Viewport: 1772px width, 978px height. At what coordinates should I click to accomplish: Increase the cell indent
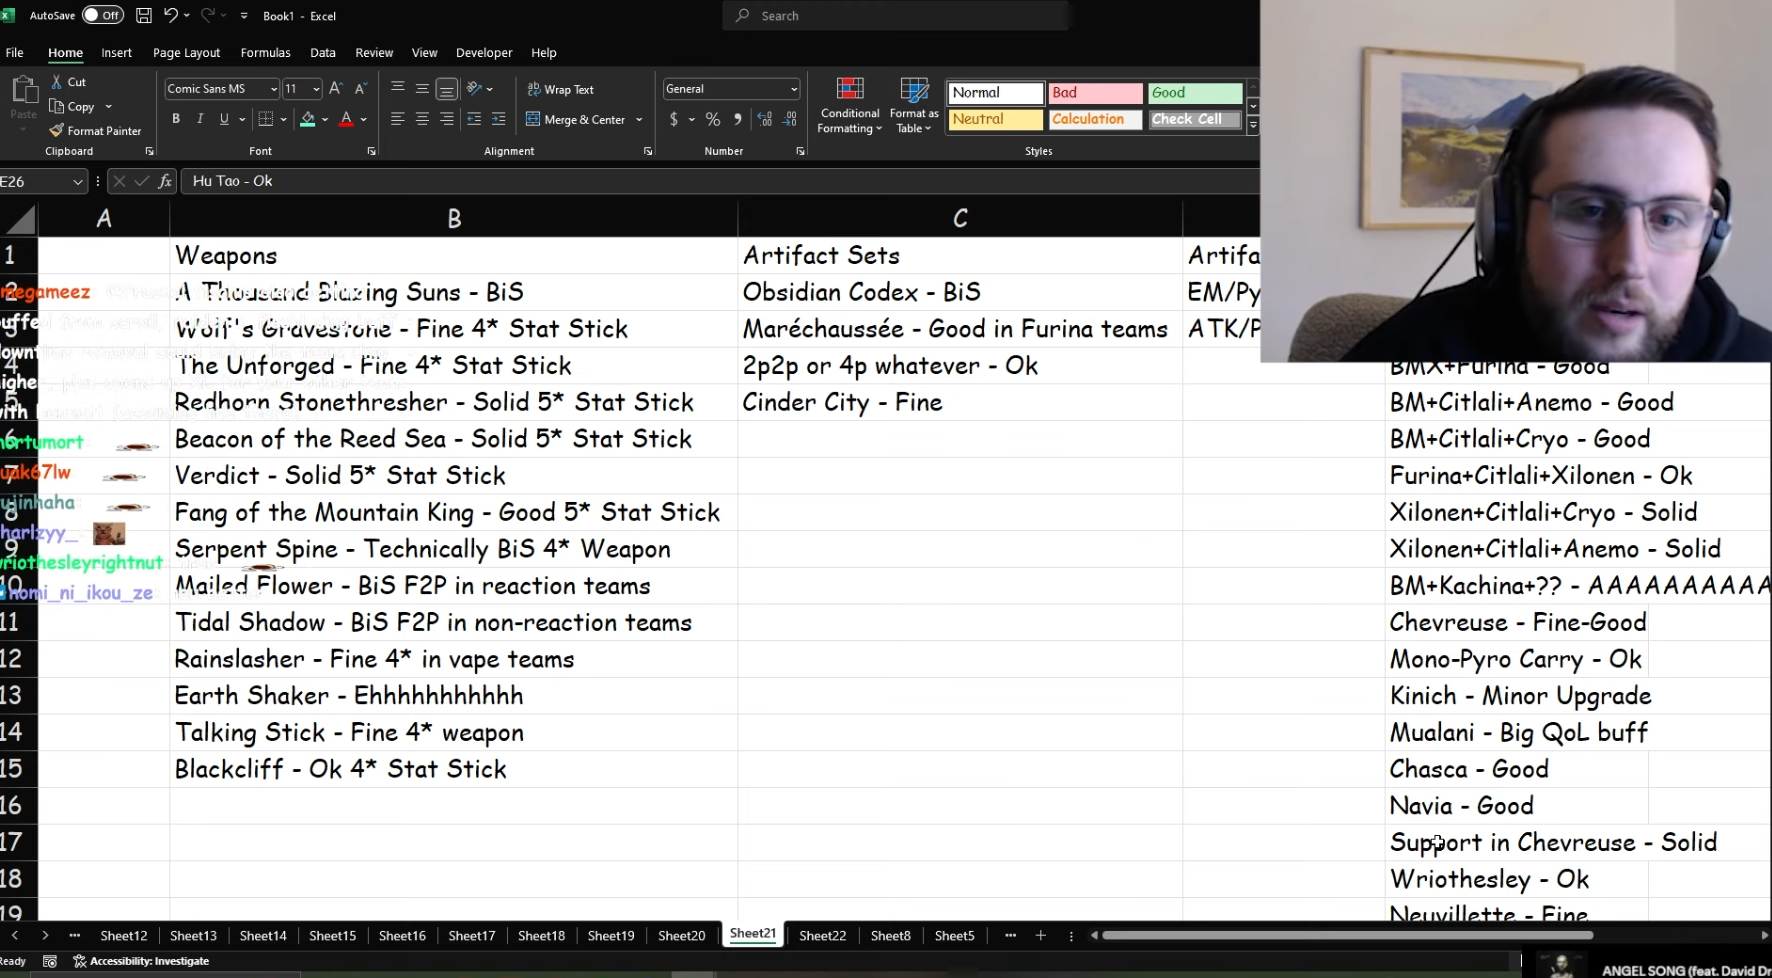point(498,119)
